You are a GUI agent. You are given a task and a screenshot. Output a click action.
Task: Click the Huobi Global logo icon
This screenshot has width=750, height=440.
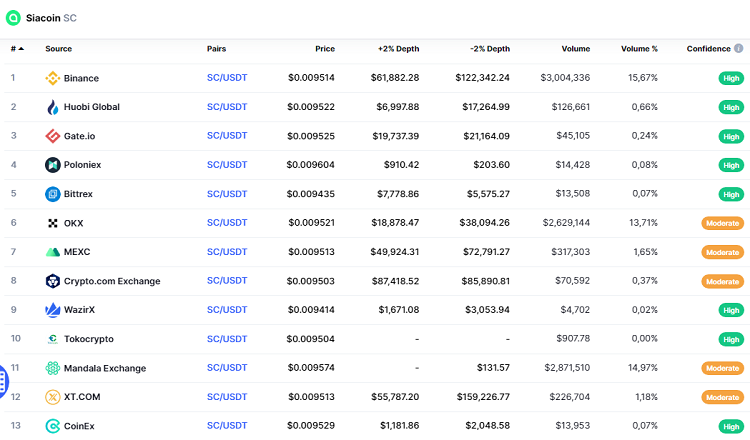(53, 107)
